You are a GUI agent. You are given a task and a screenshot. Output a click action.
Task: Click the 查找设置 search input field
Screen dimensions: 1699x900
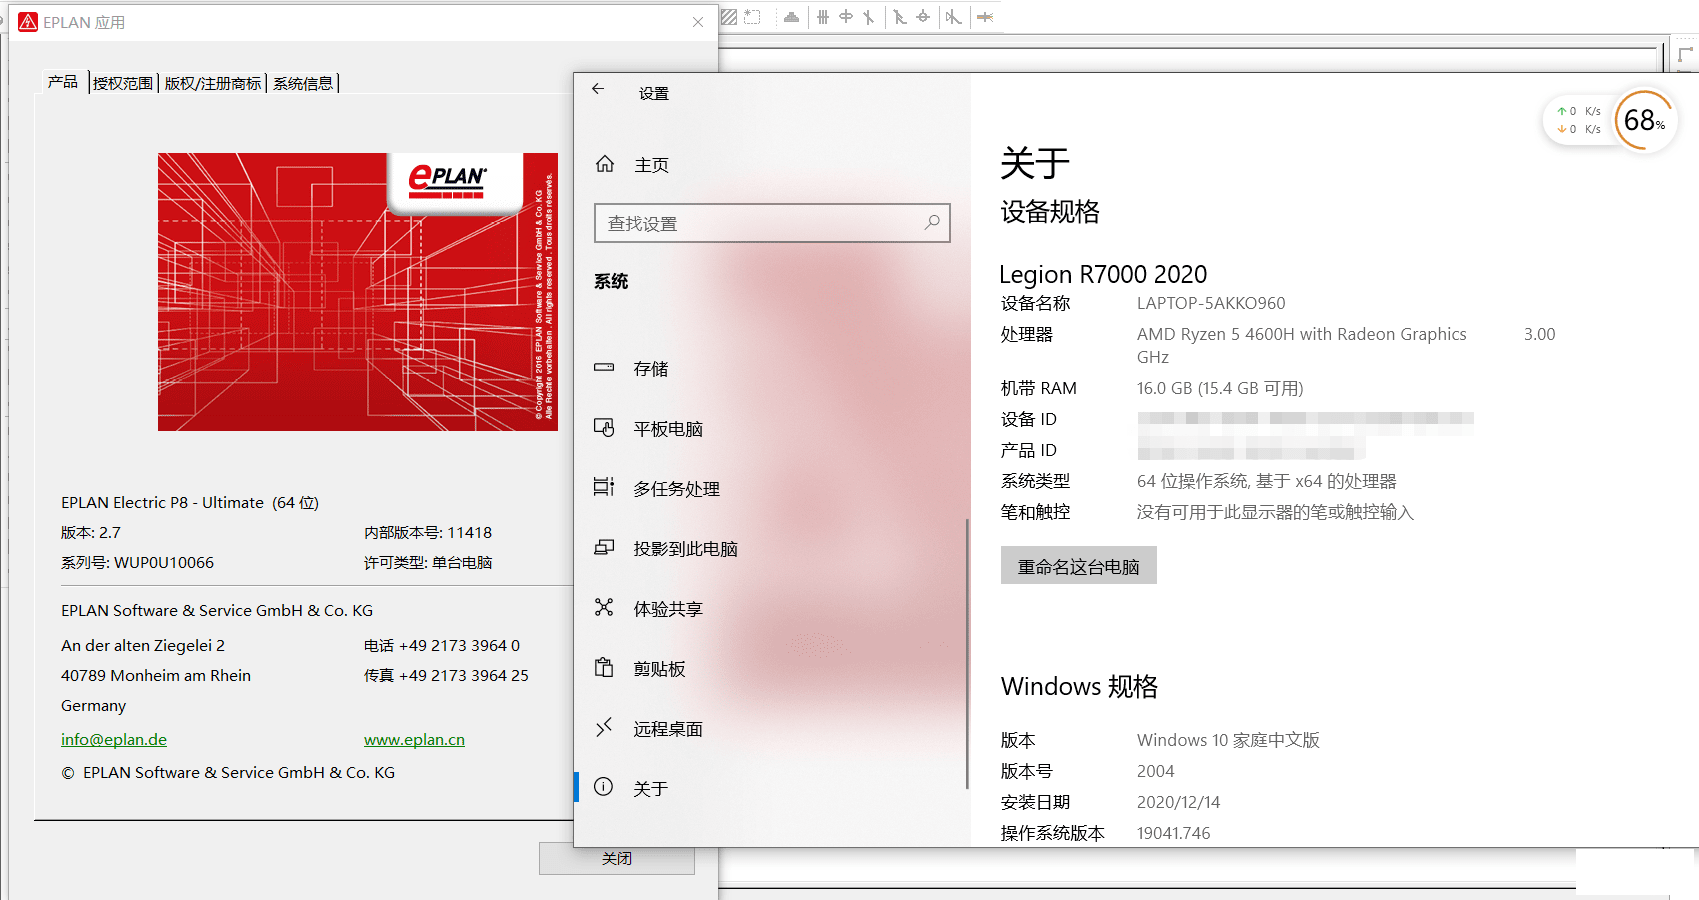[x=772, y=223]
